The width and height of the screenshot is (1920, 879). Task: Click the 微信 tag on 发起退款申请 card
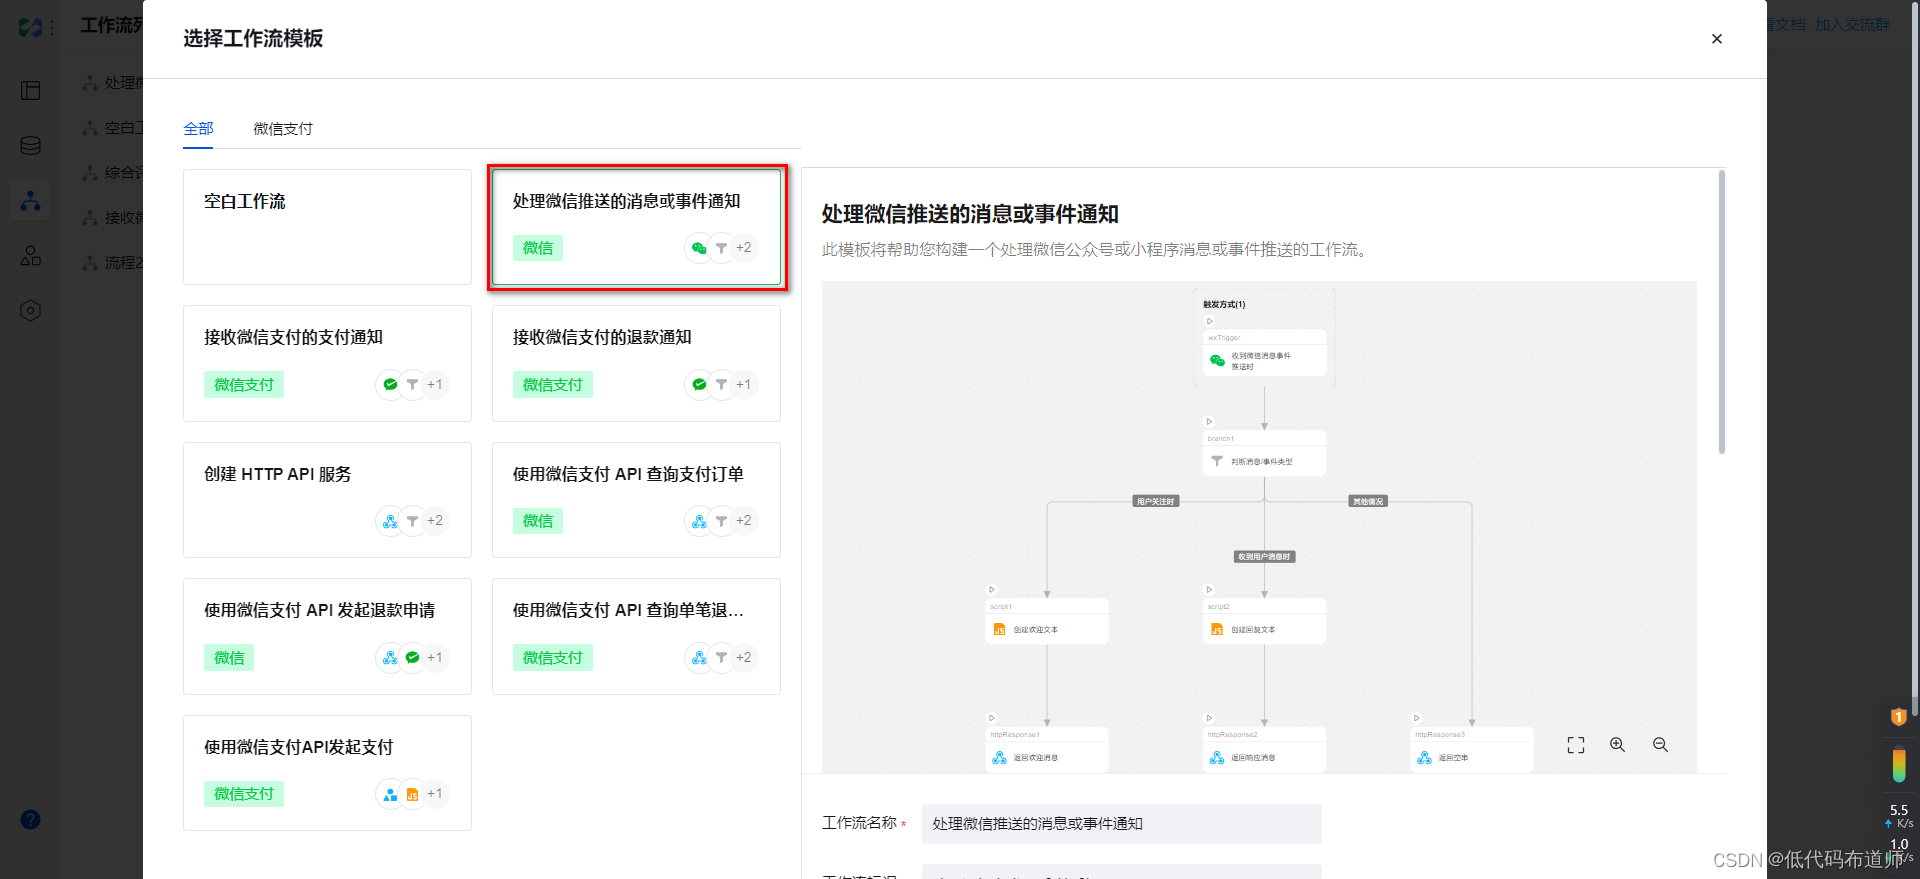coord(229,658)
